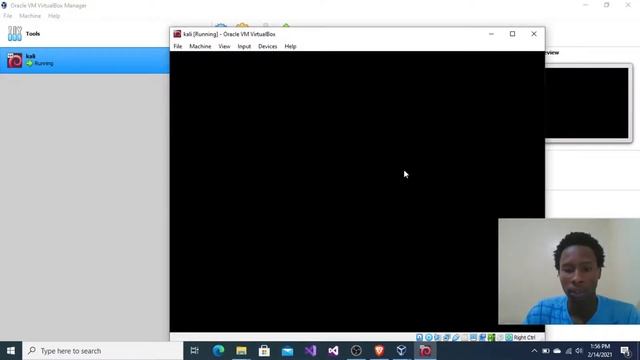Click inside the black VM display area

[x=357, y=191]
